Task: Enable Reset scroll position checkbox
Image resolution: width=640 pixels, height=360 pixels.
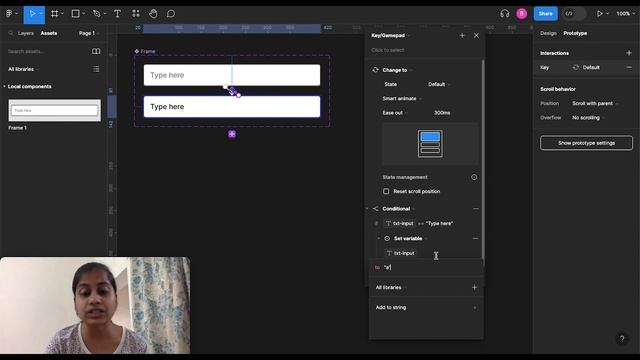Action: pos(386,191)
